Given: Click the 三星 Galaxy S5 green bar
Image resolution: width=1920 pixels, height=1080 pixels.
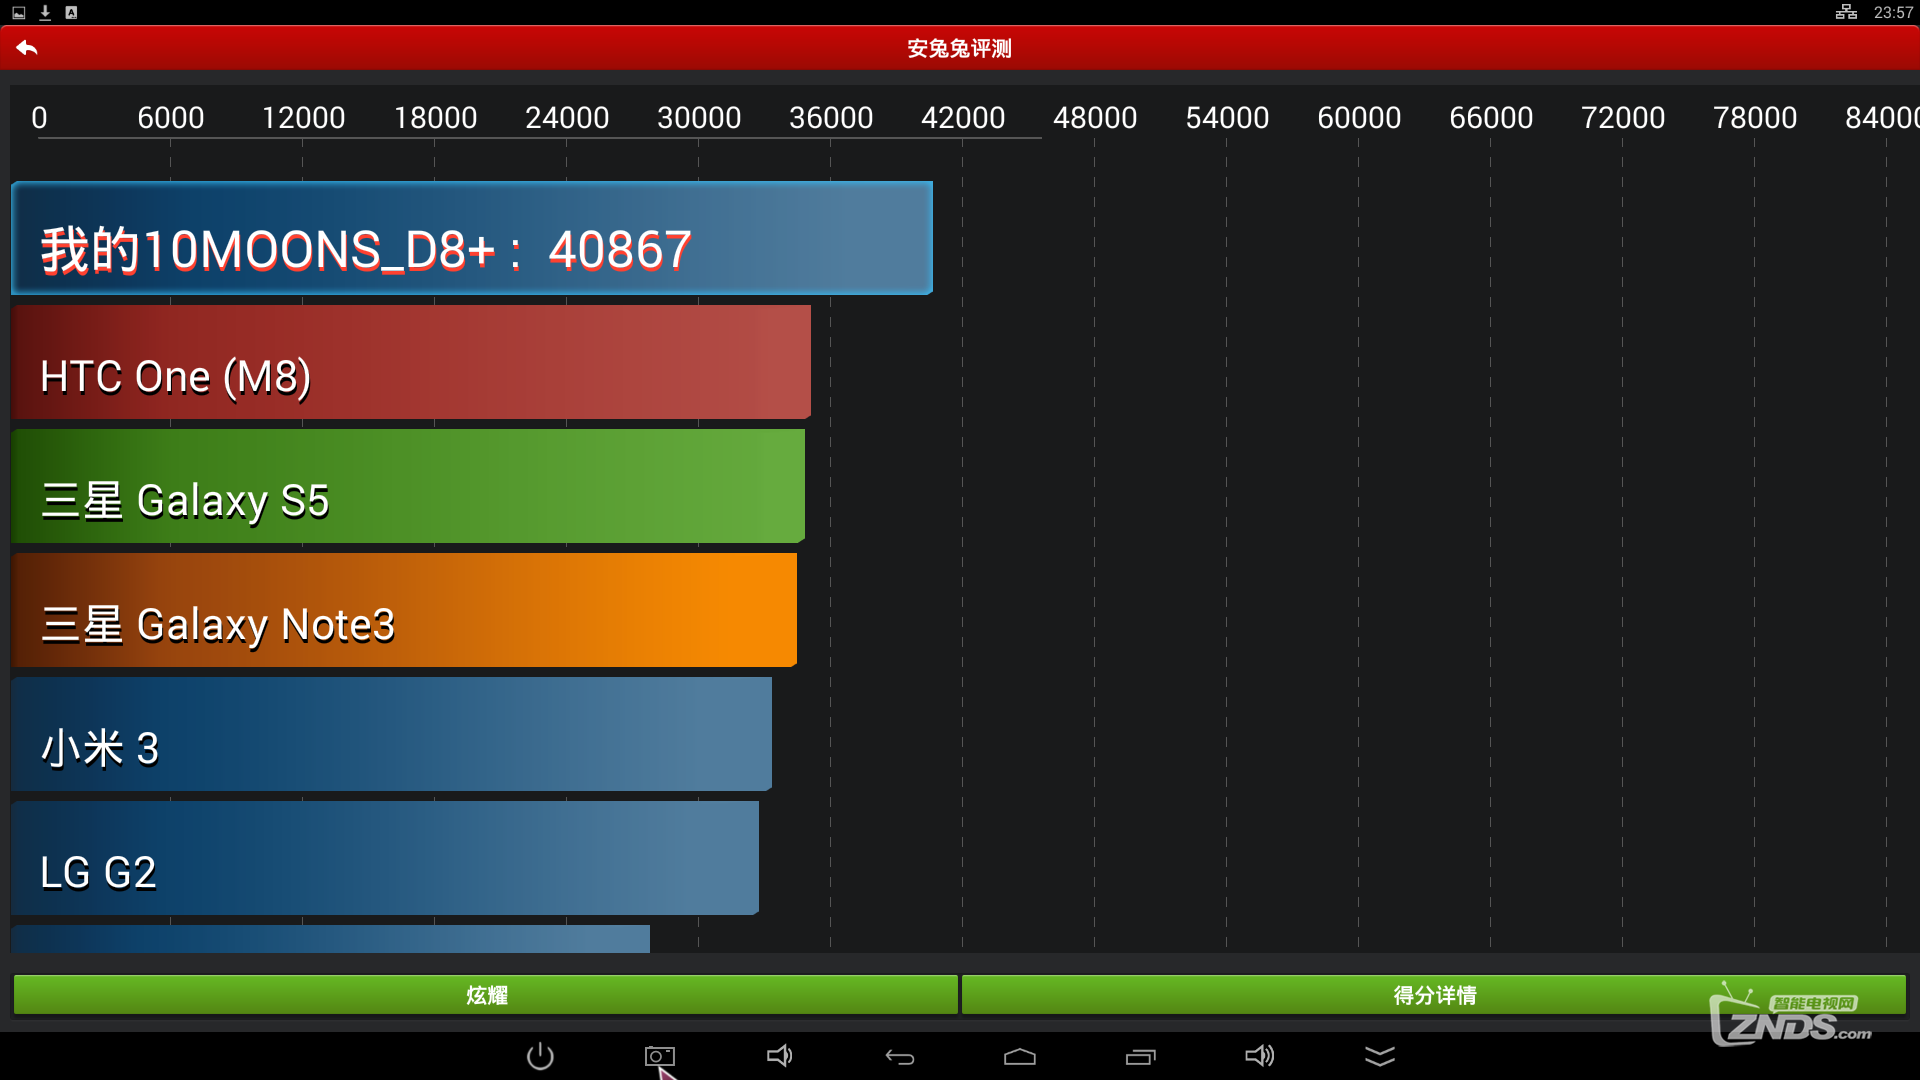Looking at the screenshot, I should pos(407,486).
